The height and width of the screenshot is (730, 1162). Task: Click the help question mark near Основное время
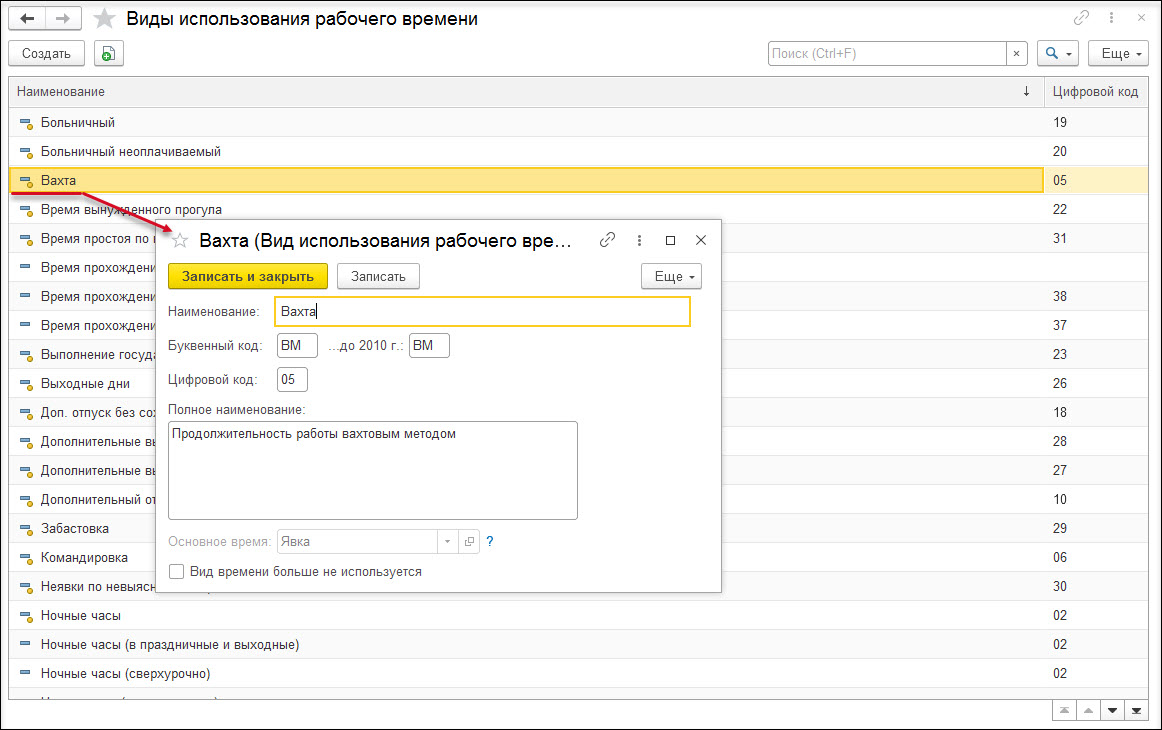[x=490, y=542]
